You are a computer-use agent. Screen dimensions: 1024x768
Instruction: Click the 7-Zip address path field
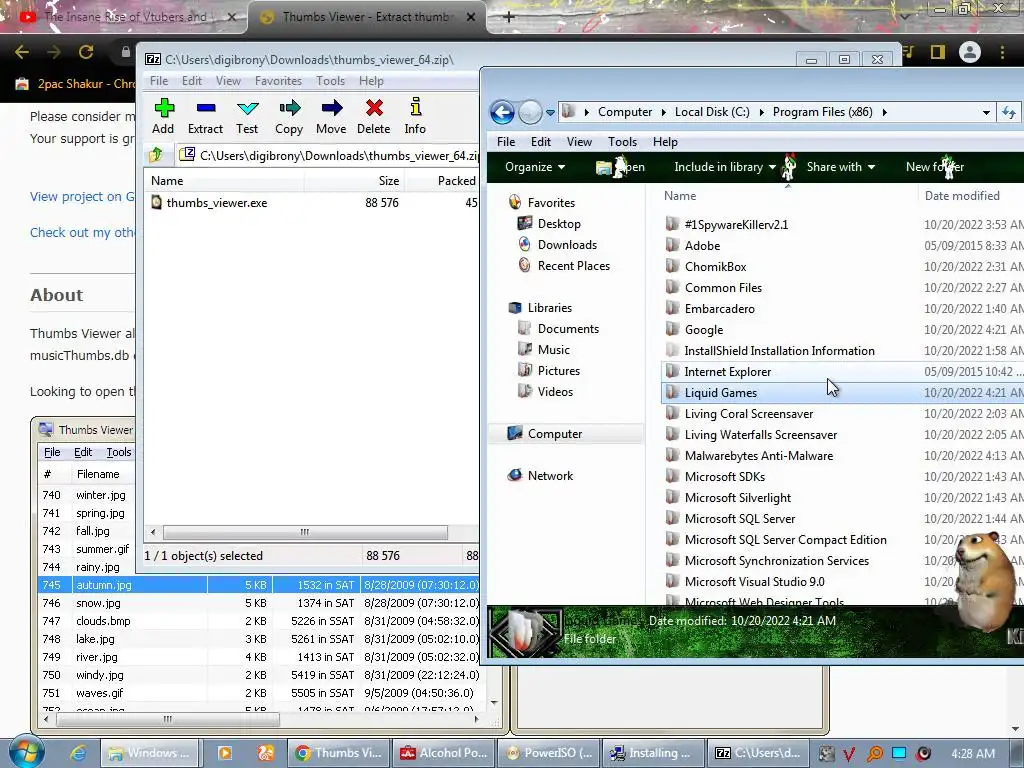click(x=330, y=155)
